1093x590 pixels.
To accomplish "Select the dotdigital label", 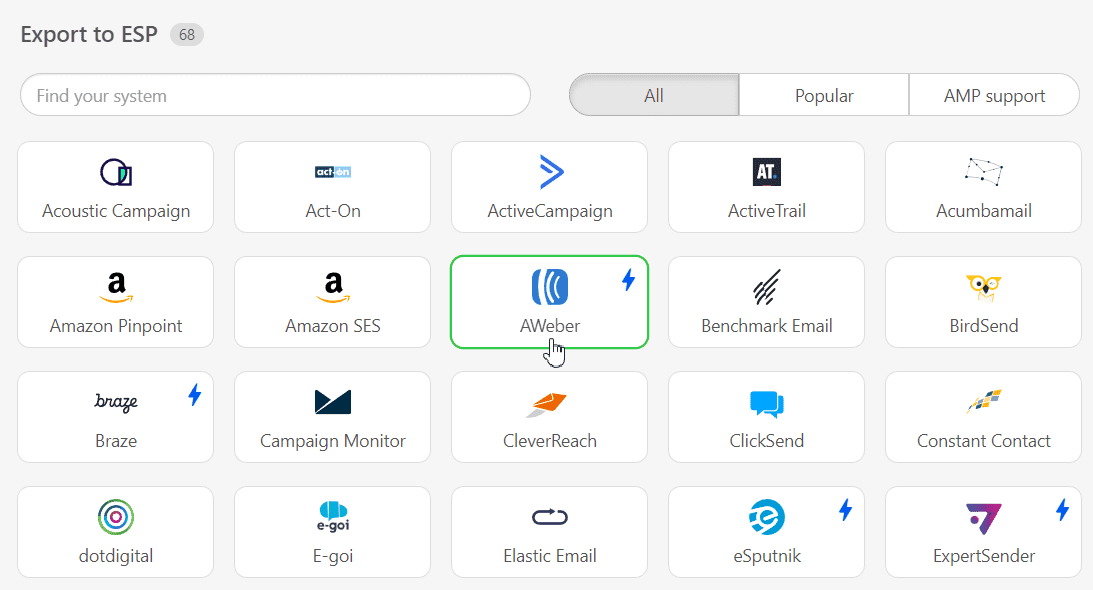I will [x=116, y=556].
